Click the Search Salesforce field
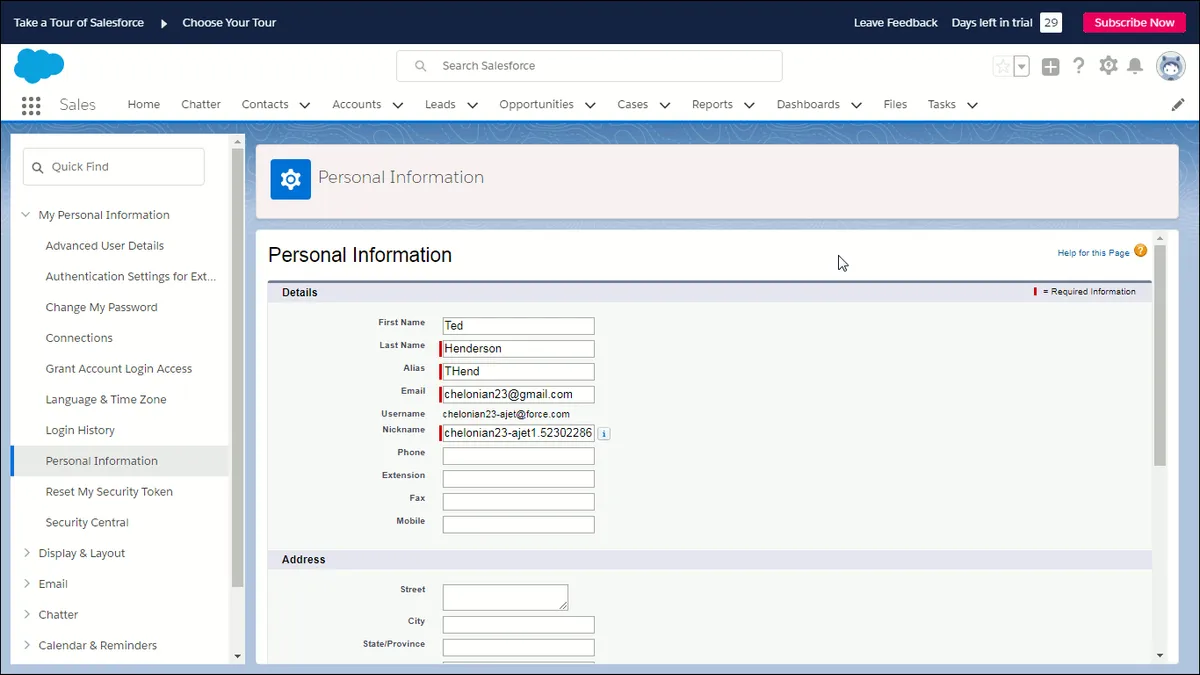This screenshot has height=675, width=1200. pyautogui.click(x=589, y=66)
